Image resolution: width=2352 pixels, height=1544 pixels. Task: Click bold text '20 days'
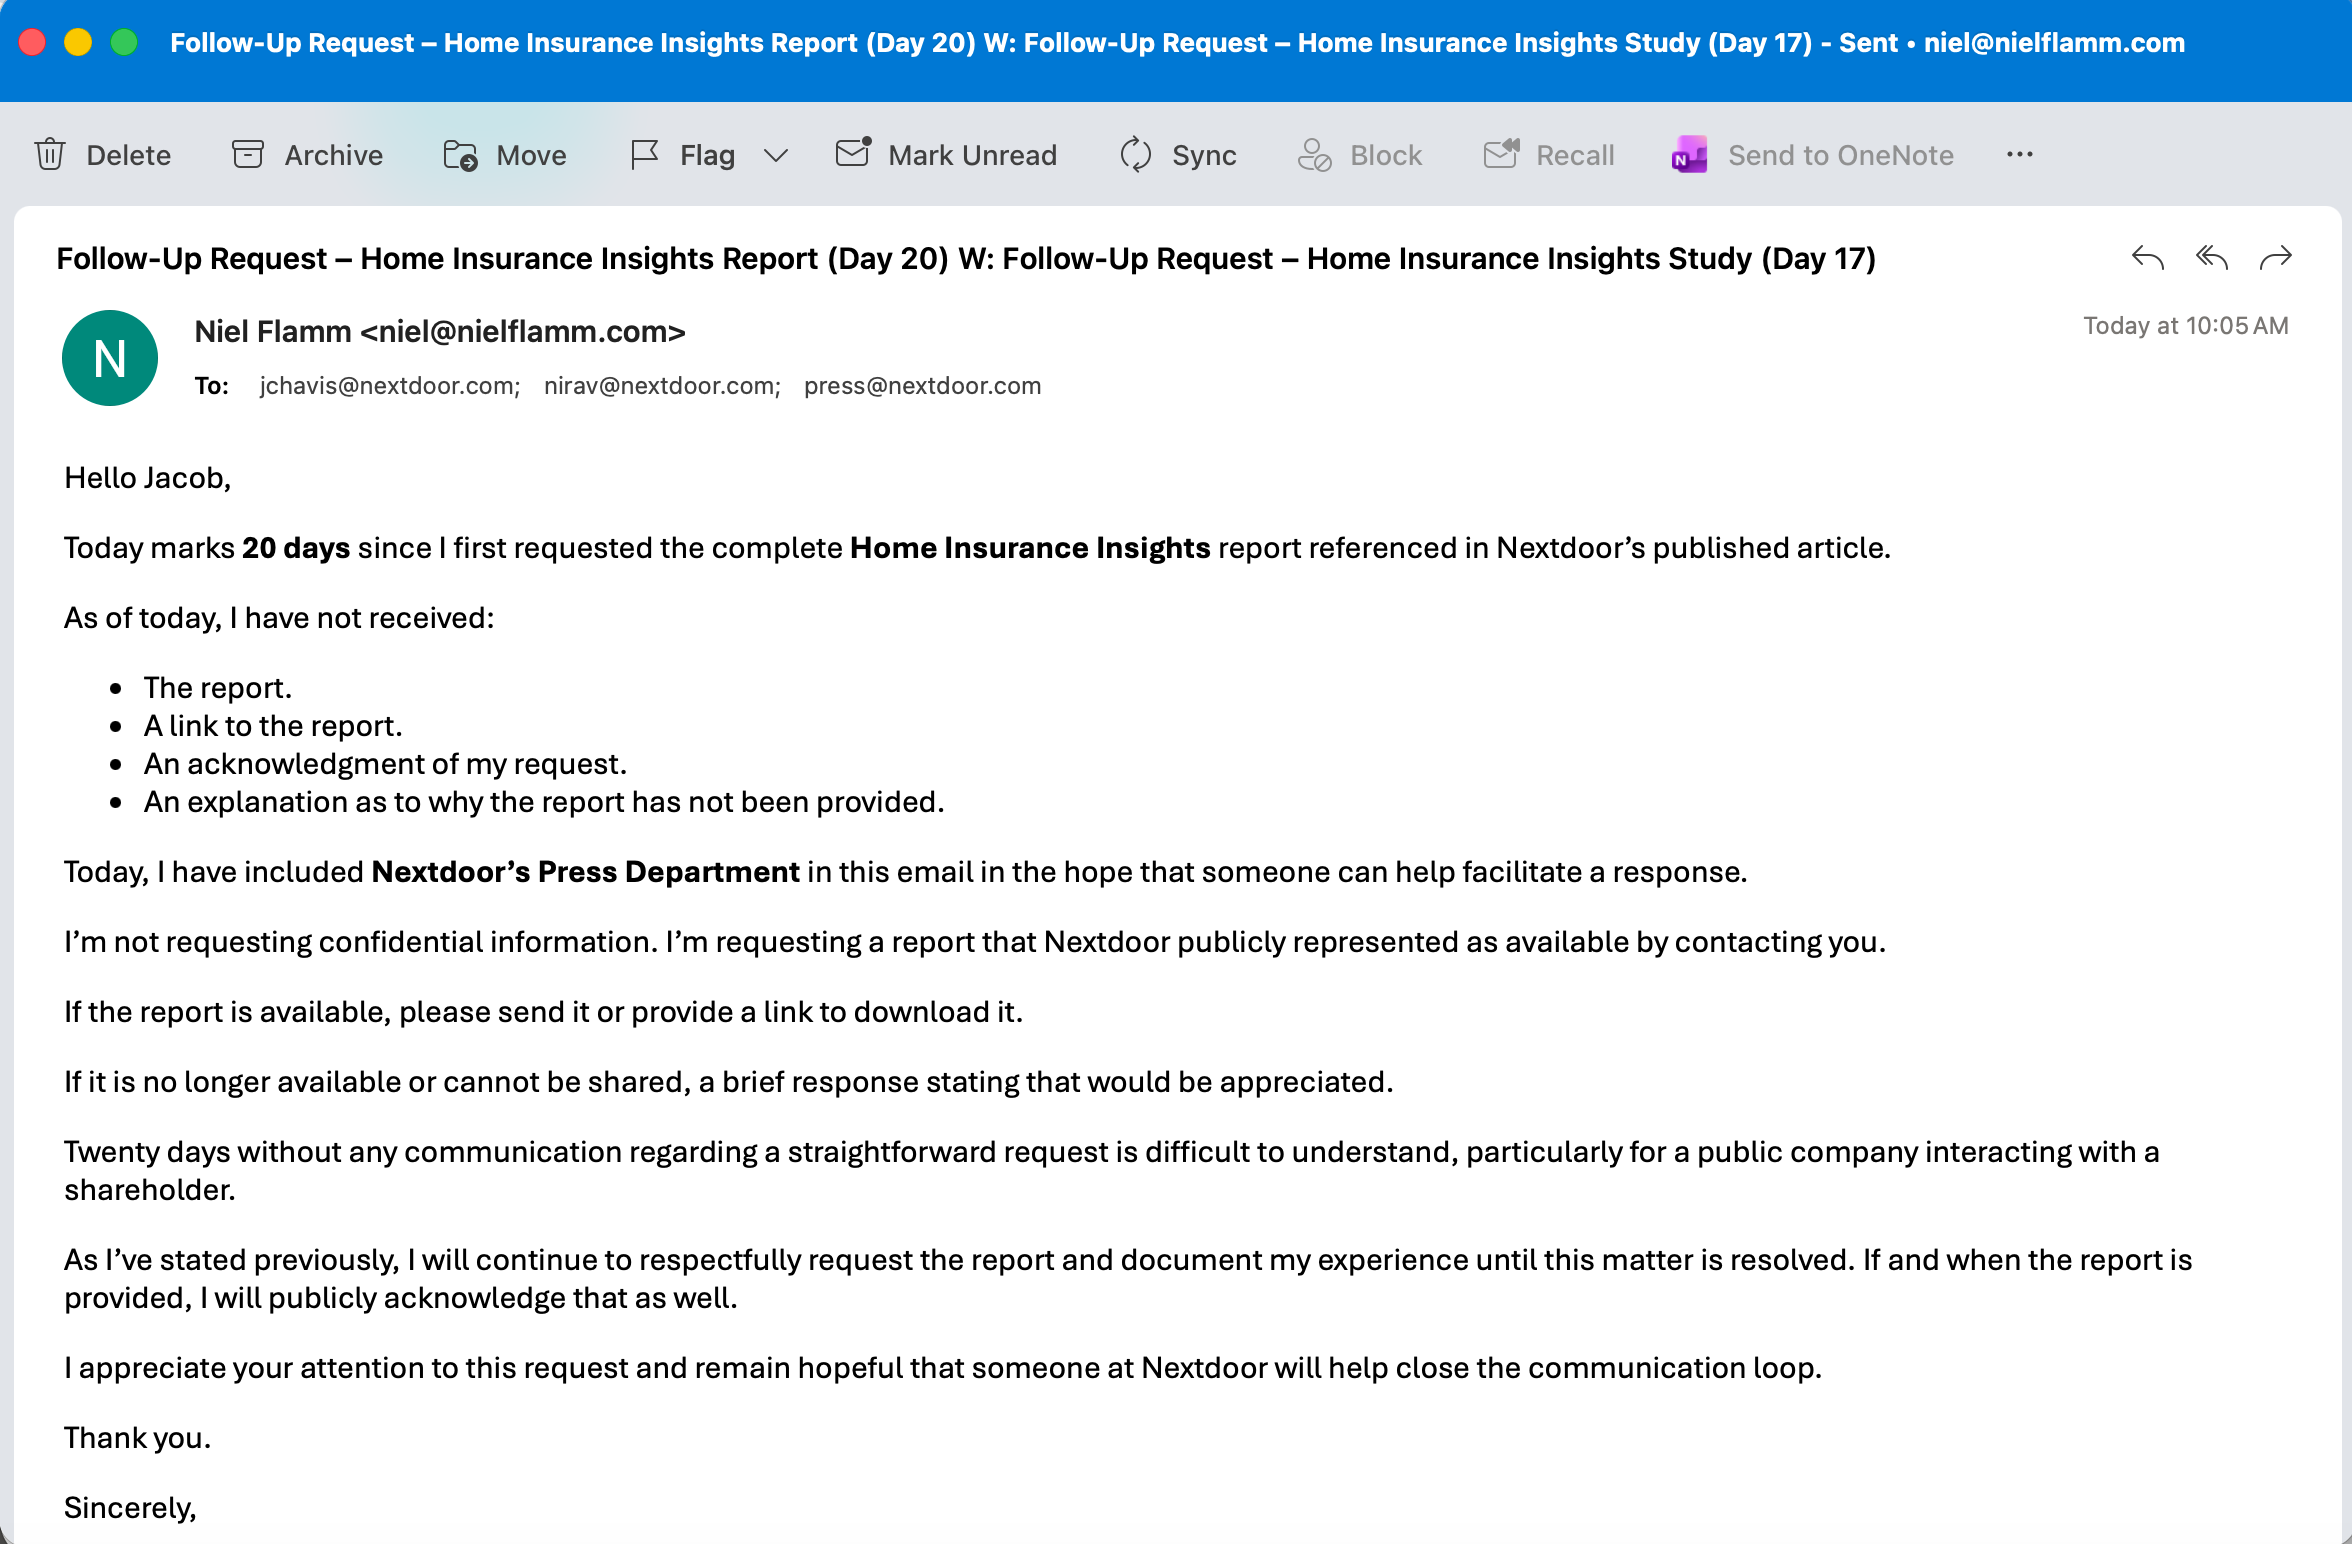(x=296, y=548)
